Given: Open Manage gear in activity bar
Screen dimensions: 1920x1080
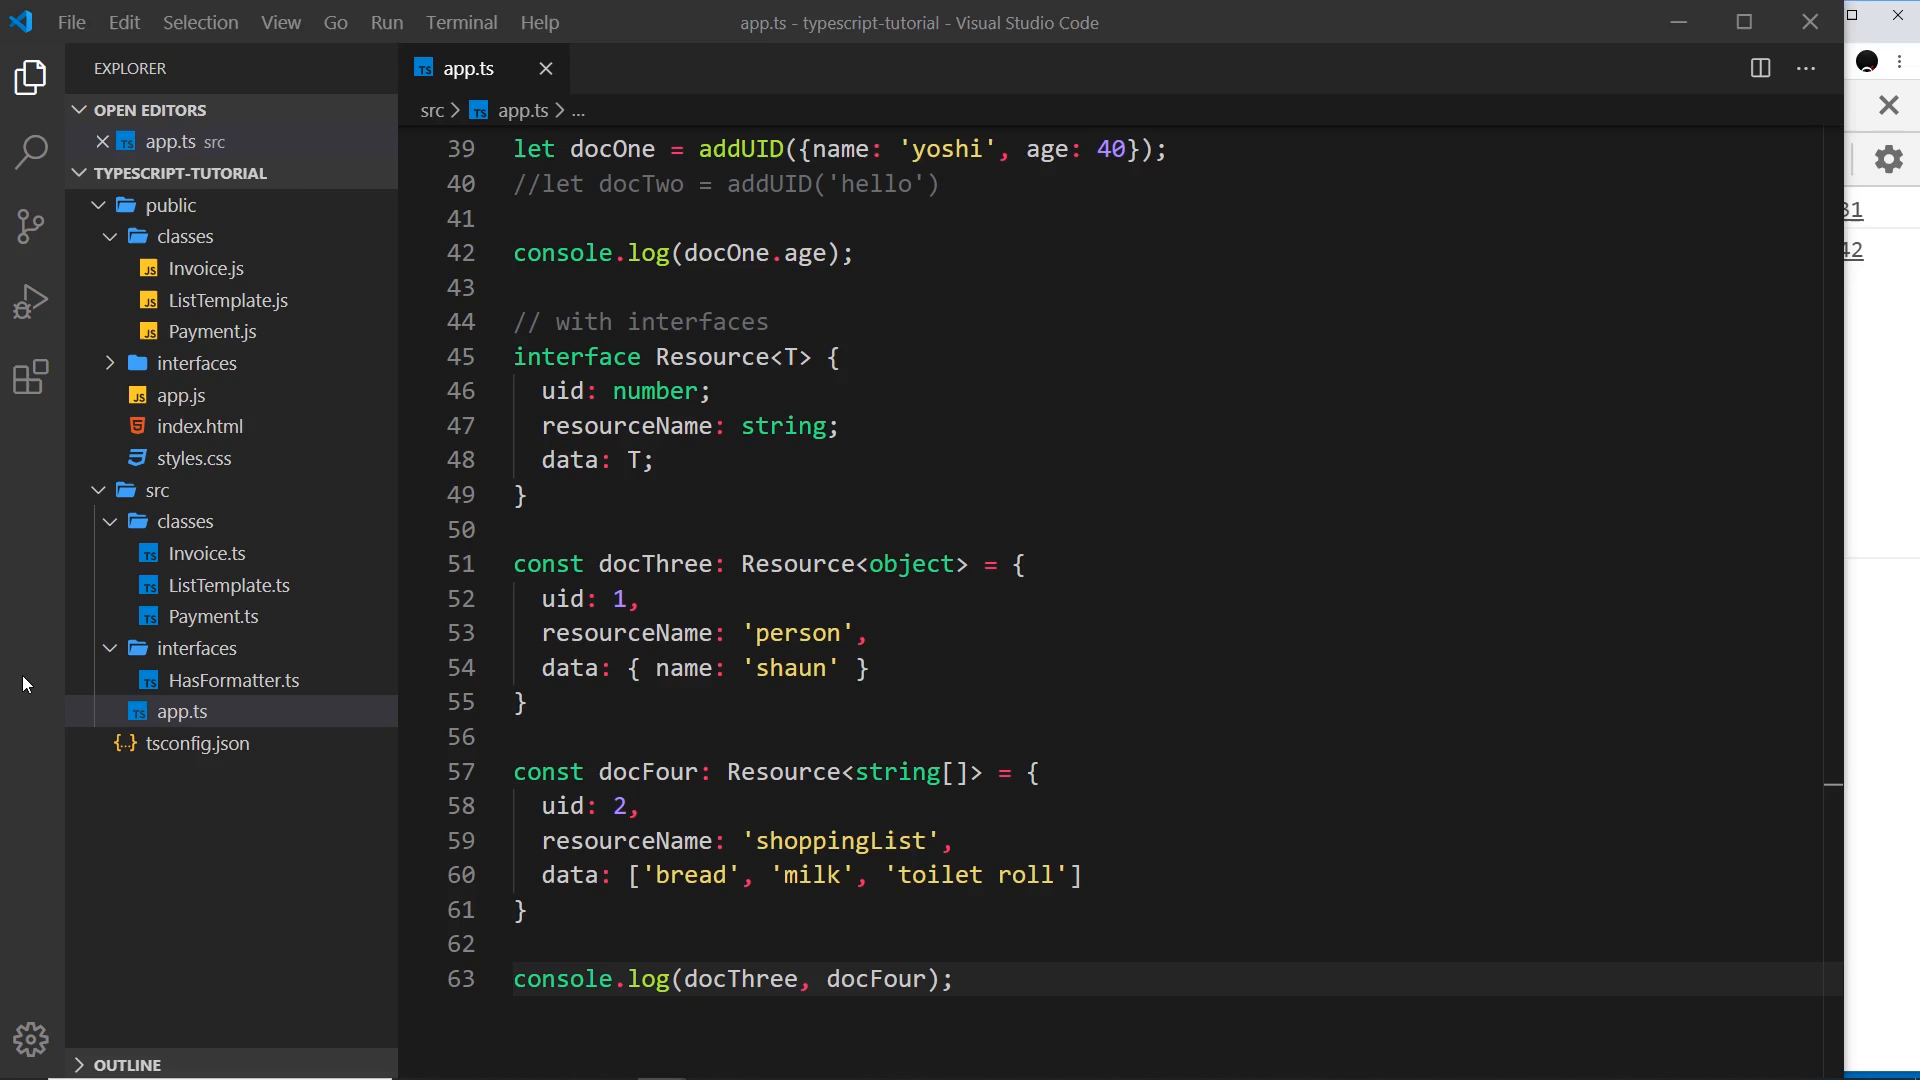Looking at the screenshot, I should [31, 1040].
